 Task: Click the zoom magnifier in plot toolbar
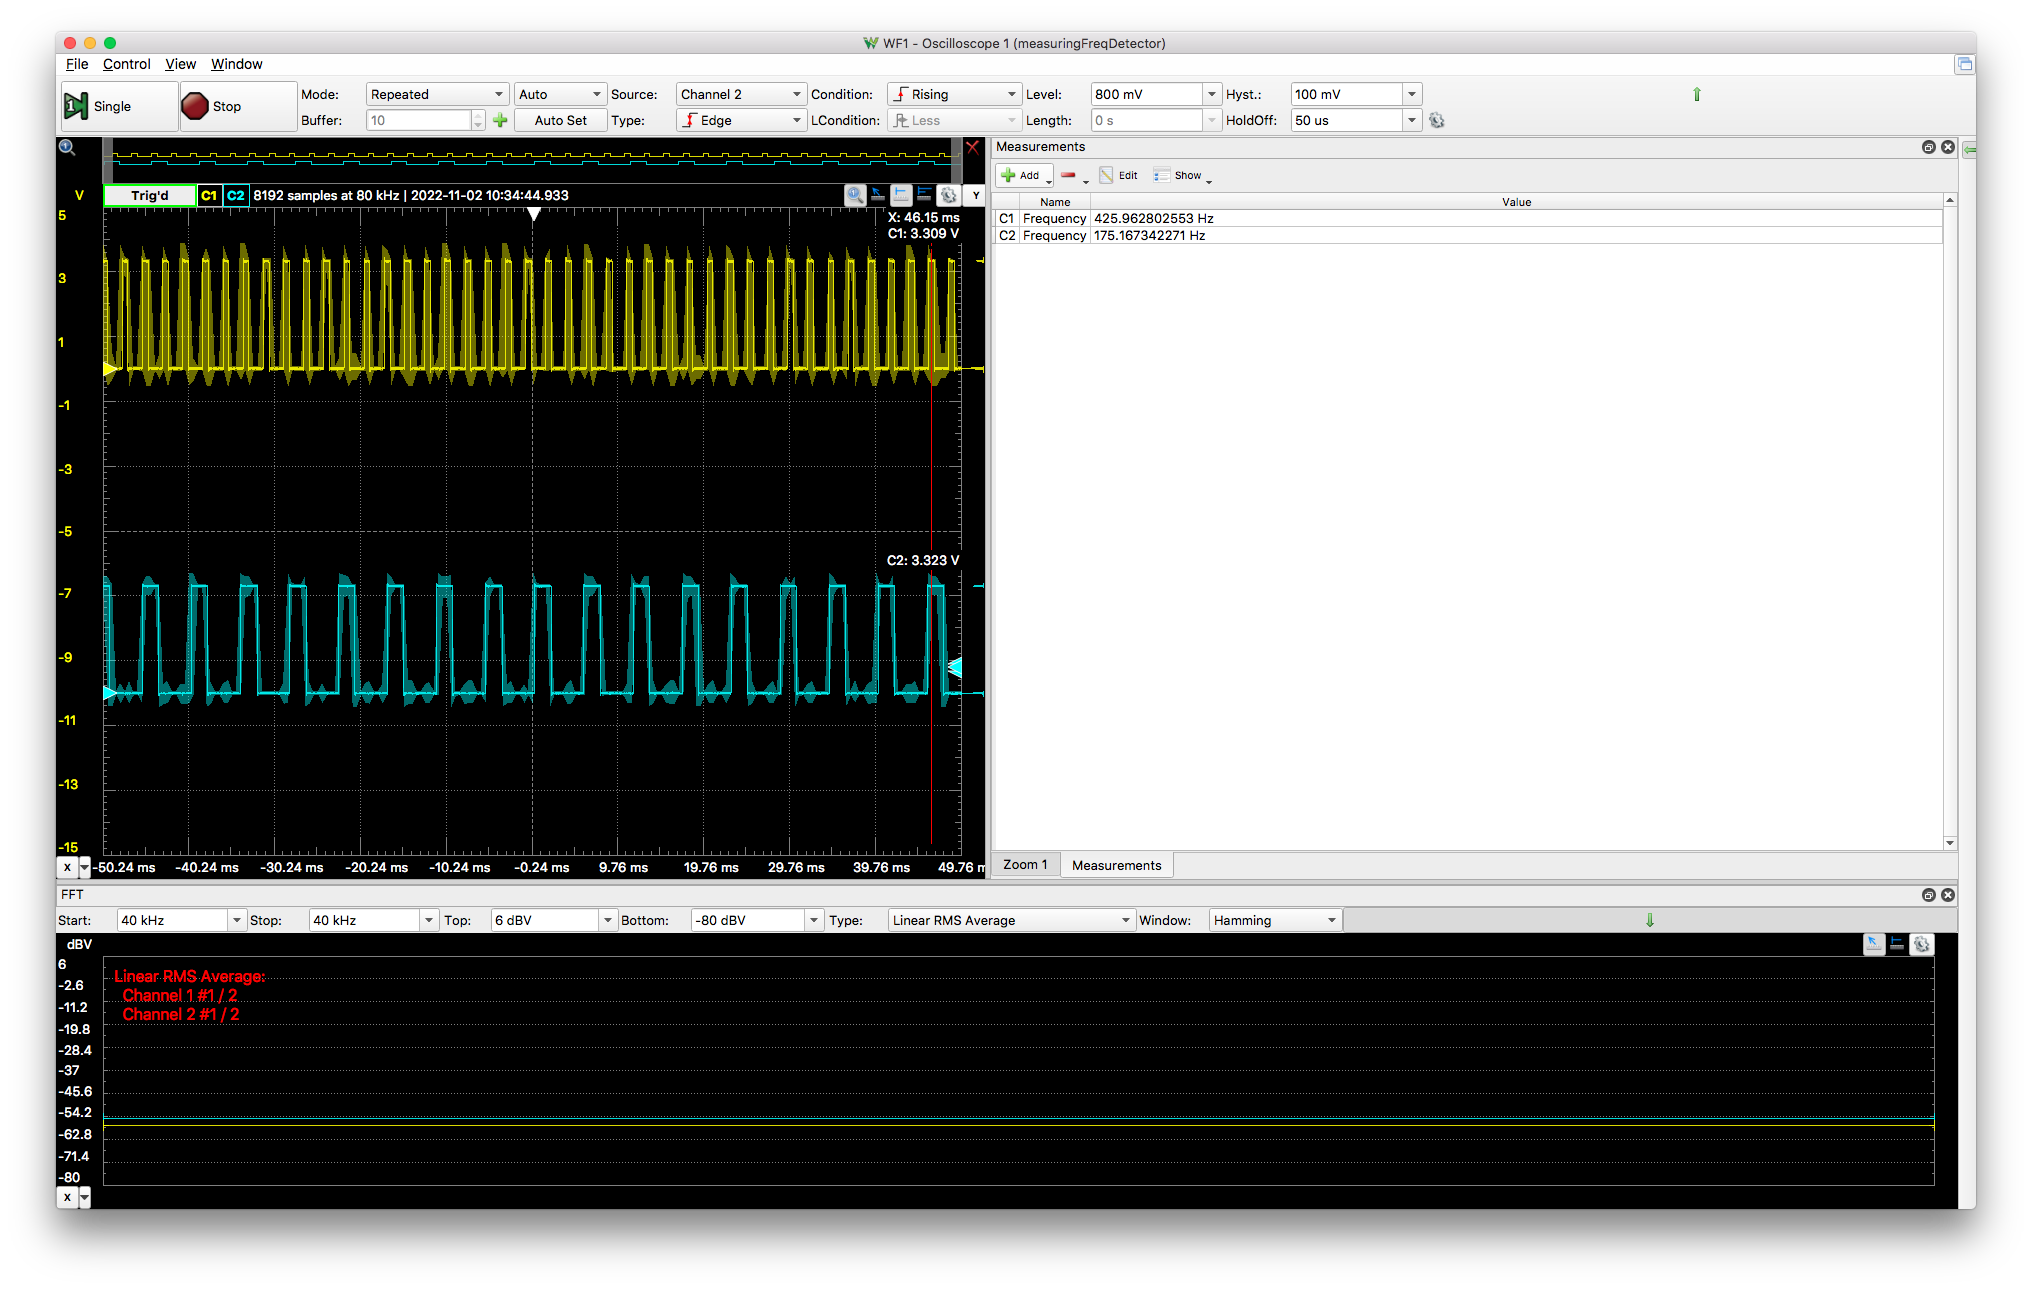(855, 195)
